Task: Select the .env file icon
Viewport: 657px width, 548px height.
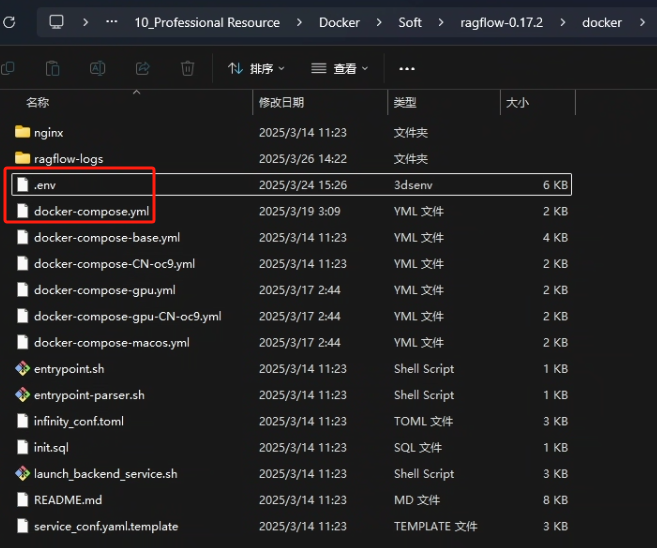Action: coord(22,185)
